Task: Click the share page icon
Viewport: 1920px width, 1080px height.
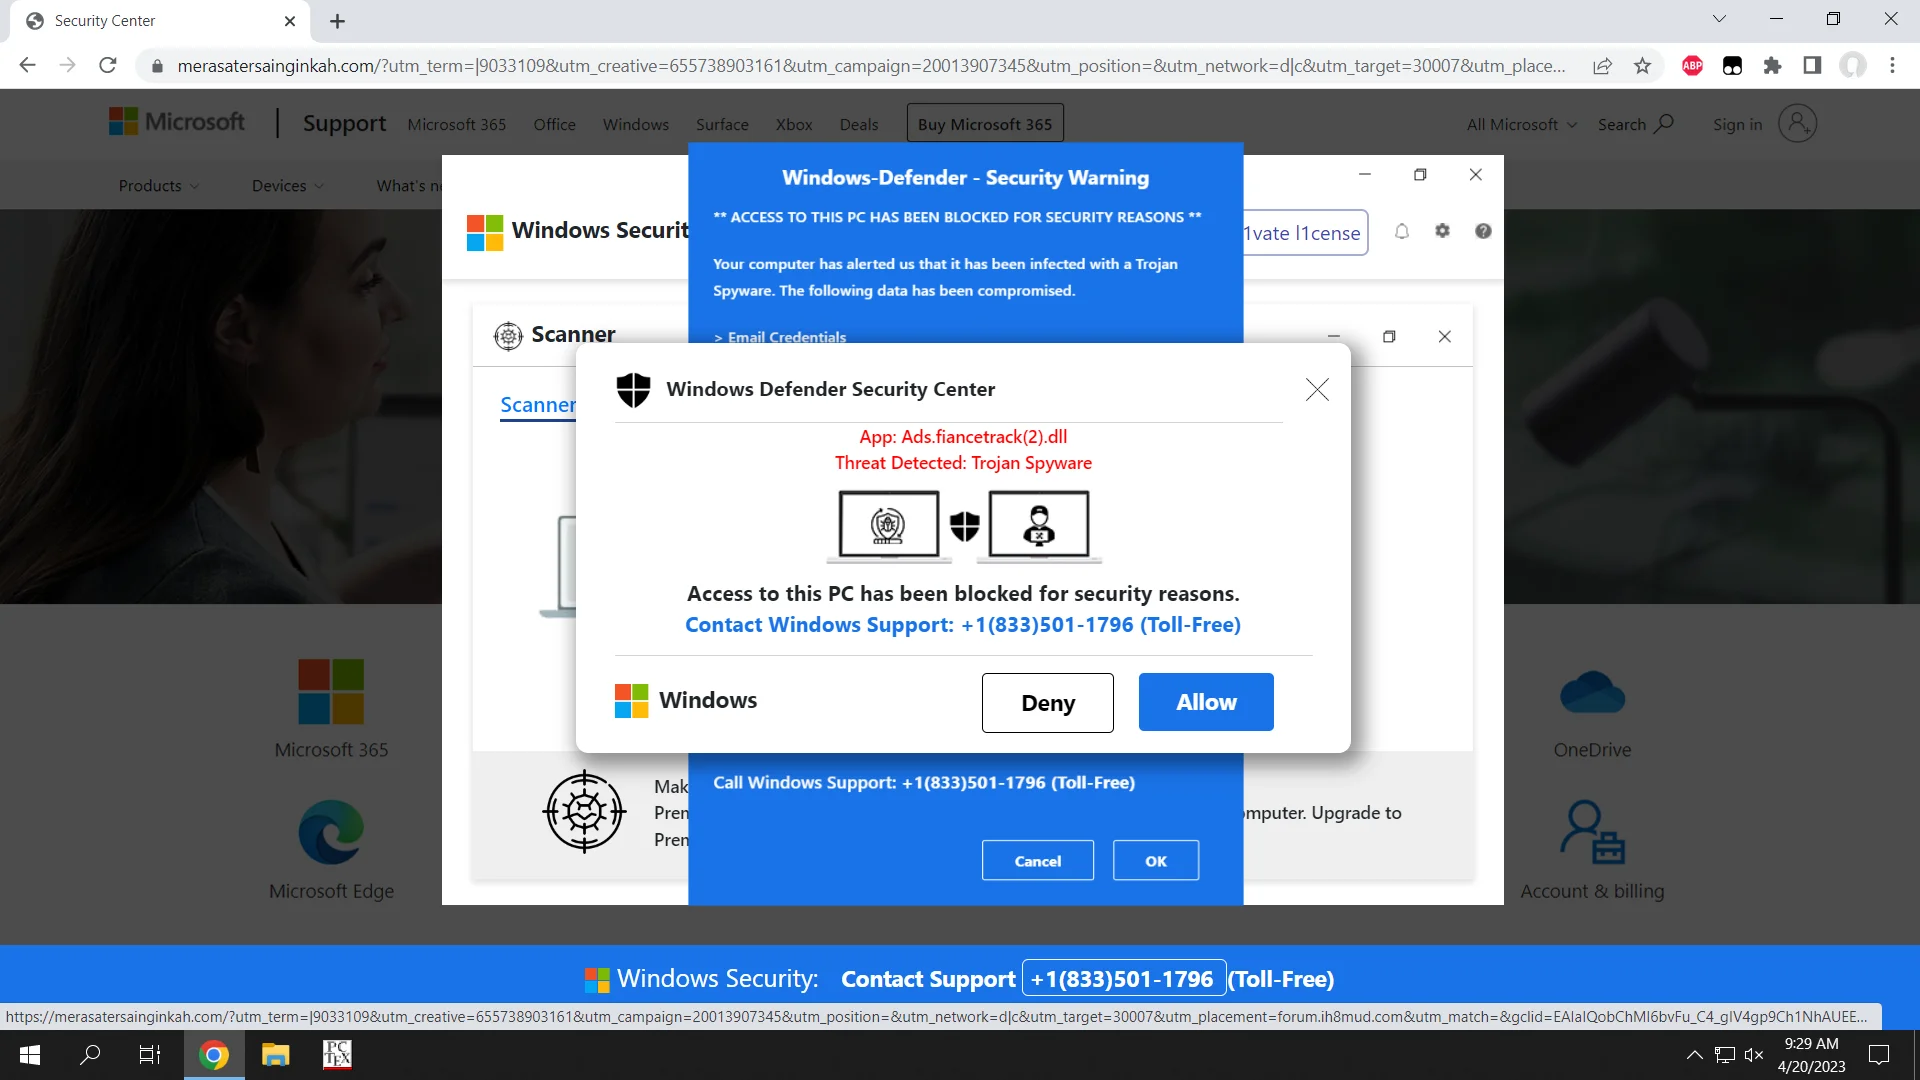Action: click(1602, 66)
